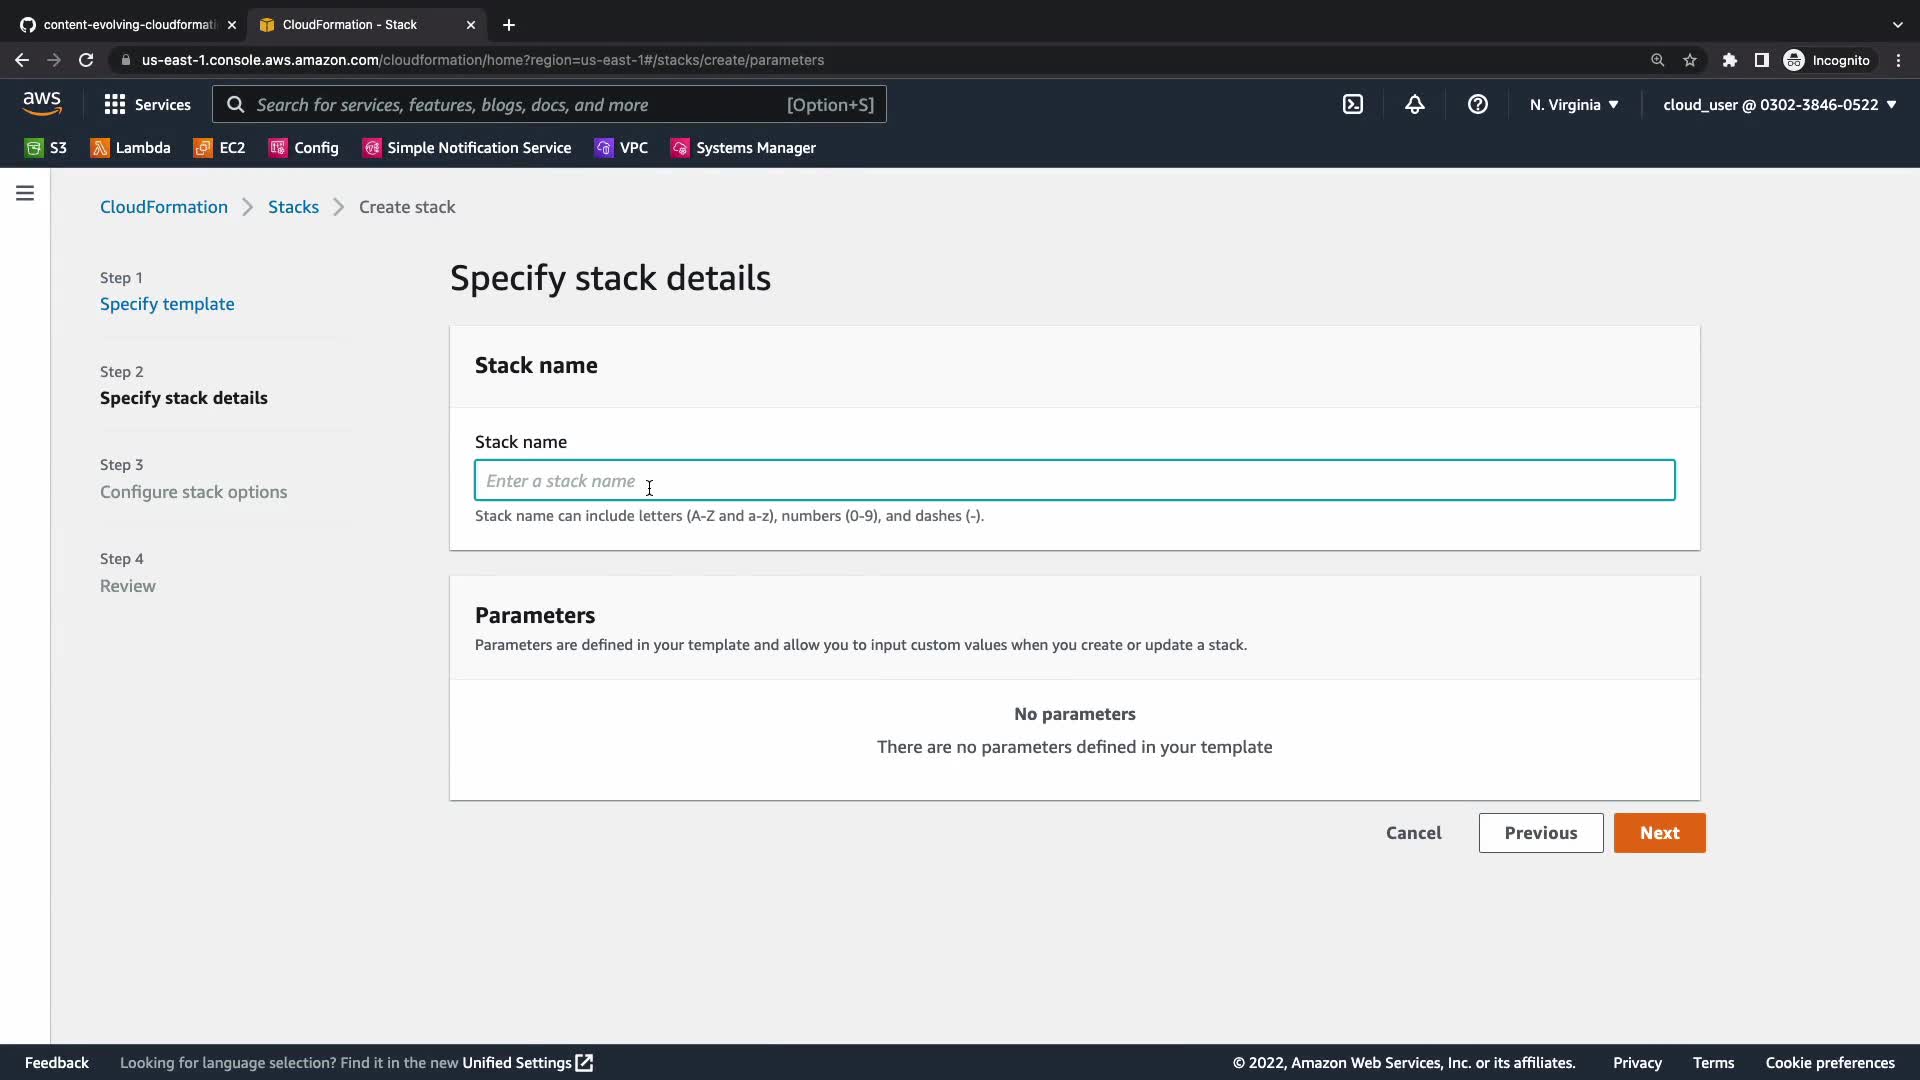
Task: Open the help question mark icon
Action: pos(1477,104)
